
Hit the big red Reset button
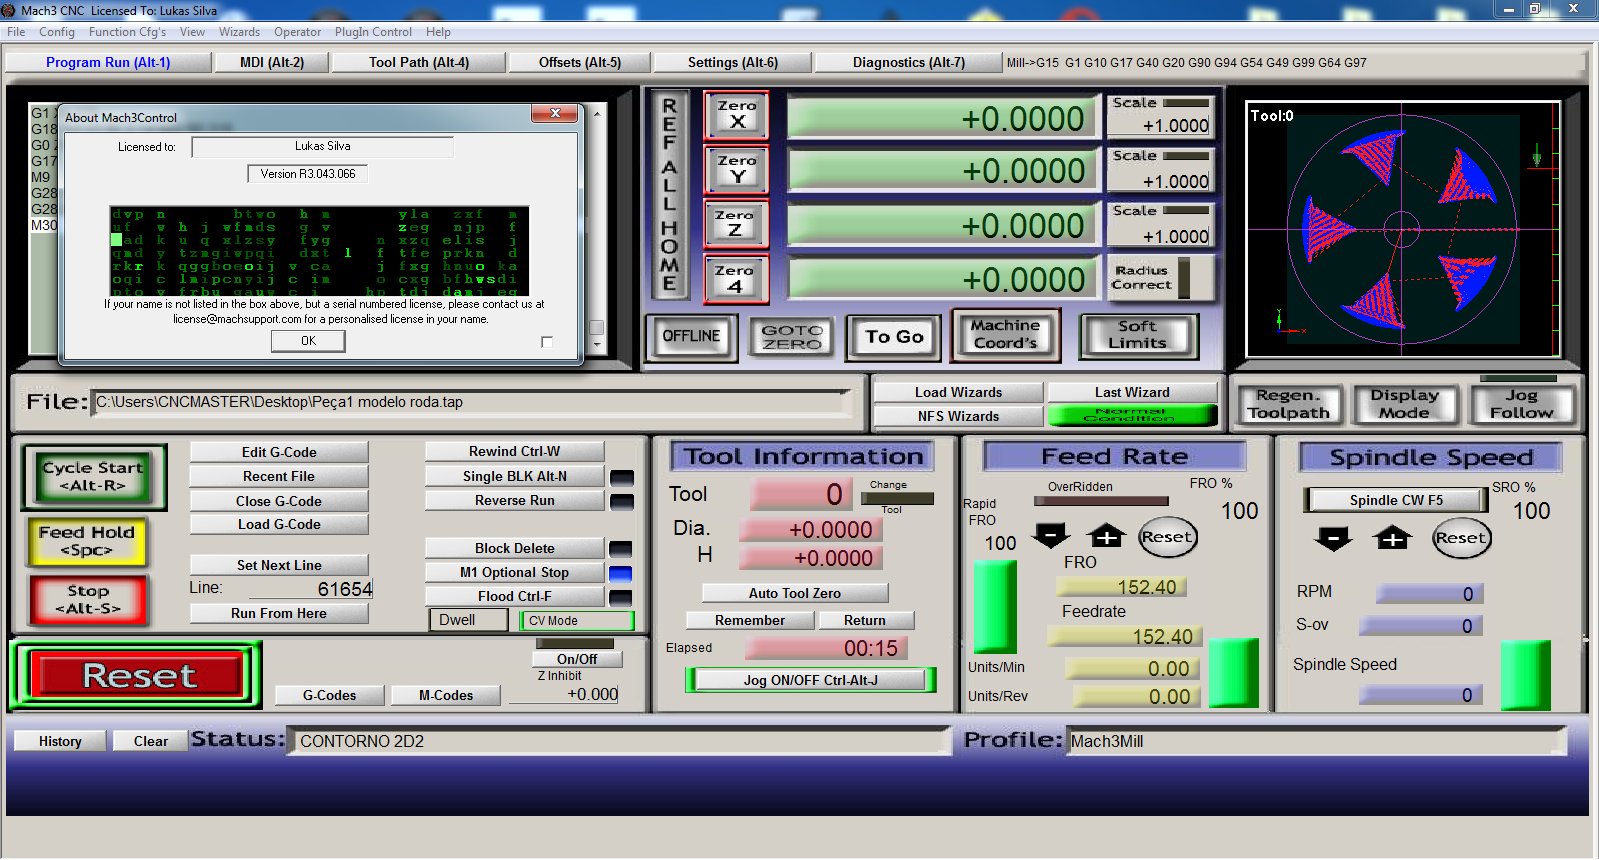(x=139, y=676)
